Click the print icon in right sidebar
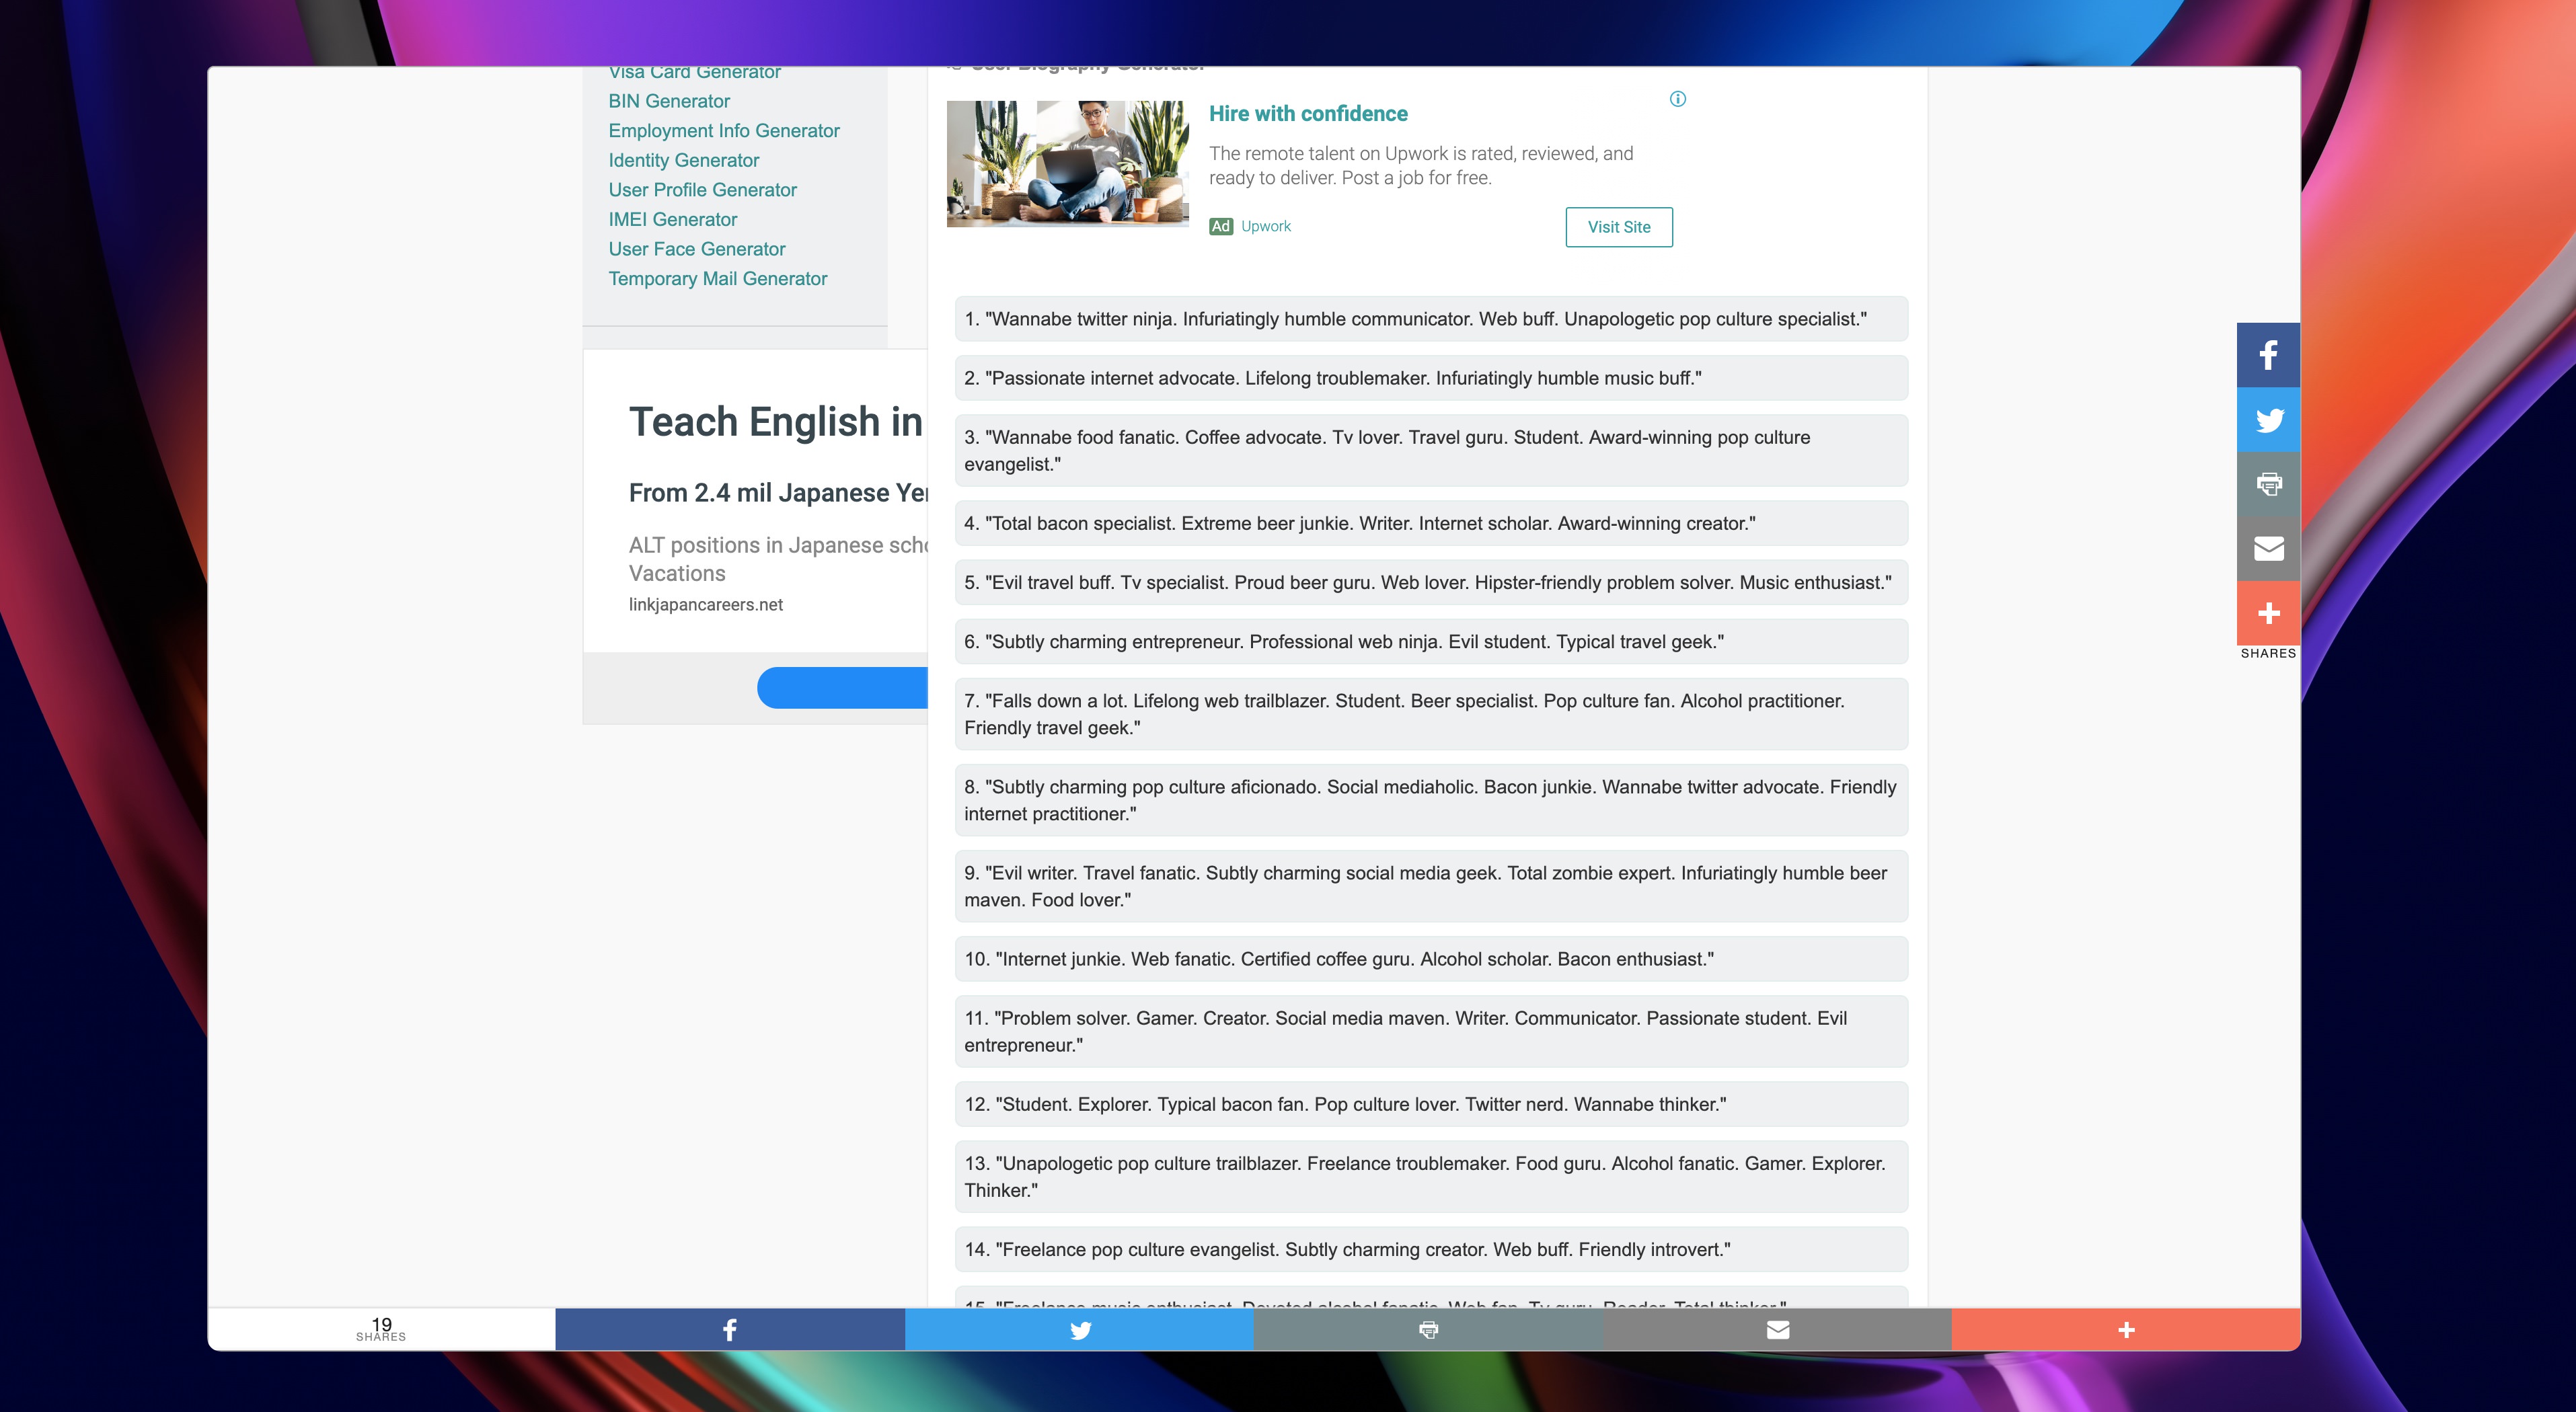Image resolution: width=2576 pixels, height=1412 pixels. pos(2268,484)
